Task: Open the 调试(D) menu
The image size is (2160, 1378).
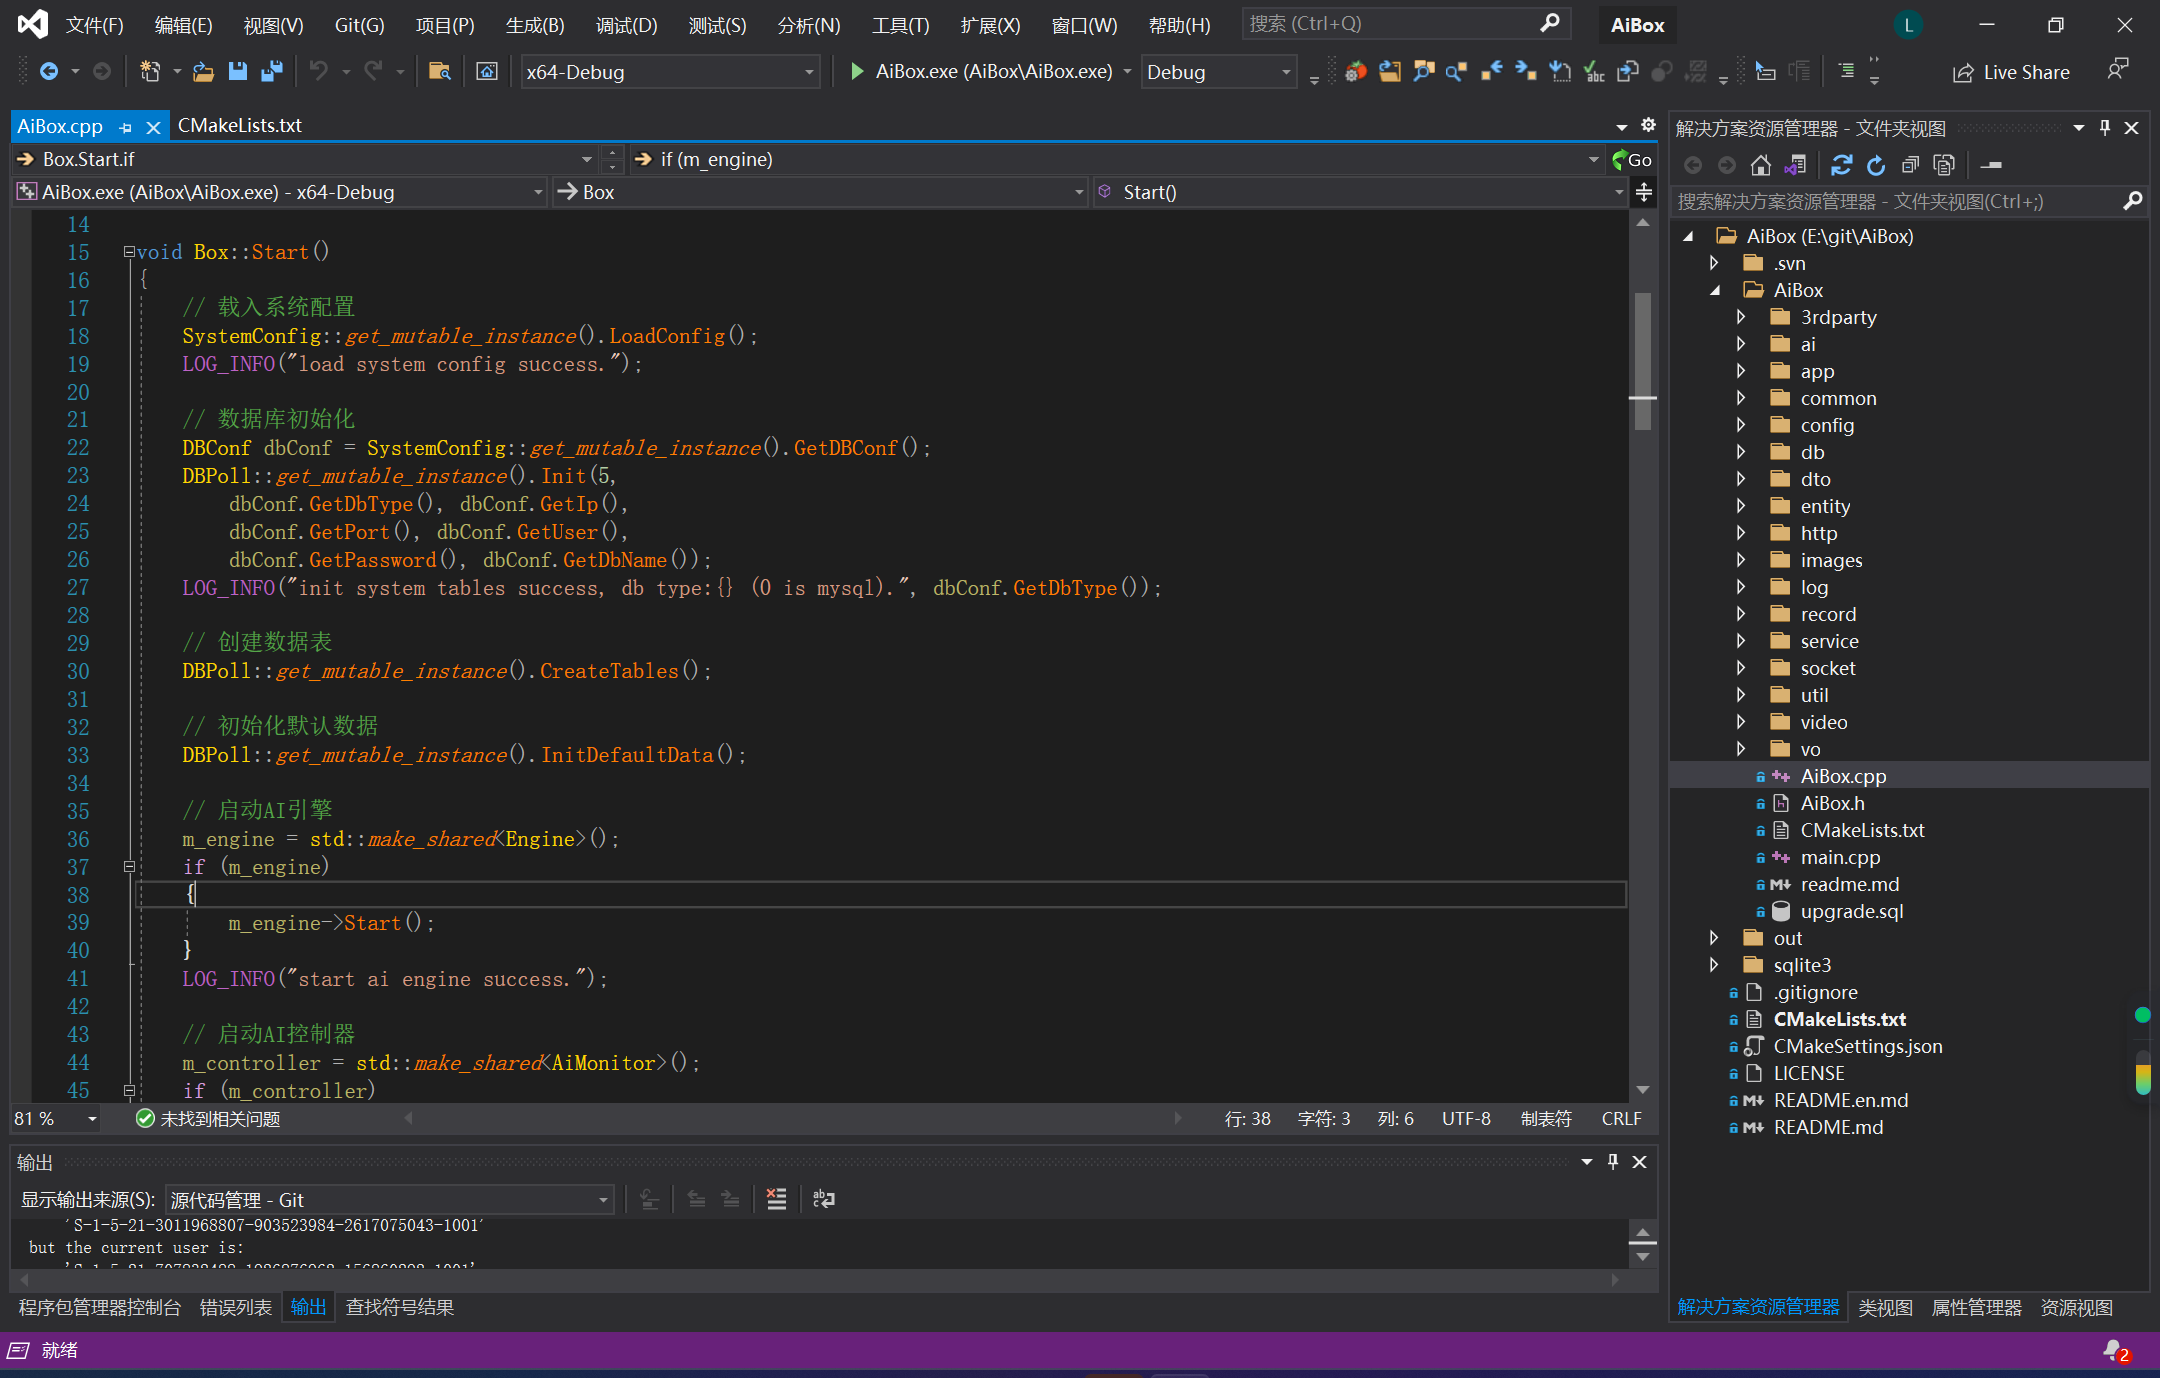Action: (x=626, y=25)
